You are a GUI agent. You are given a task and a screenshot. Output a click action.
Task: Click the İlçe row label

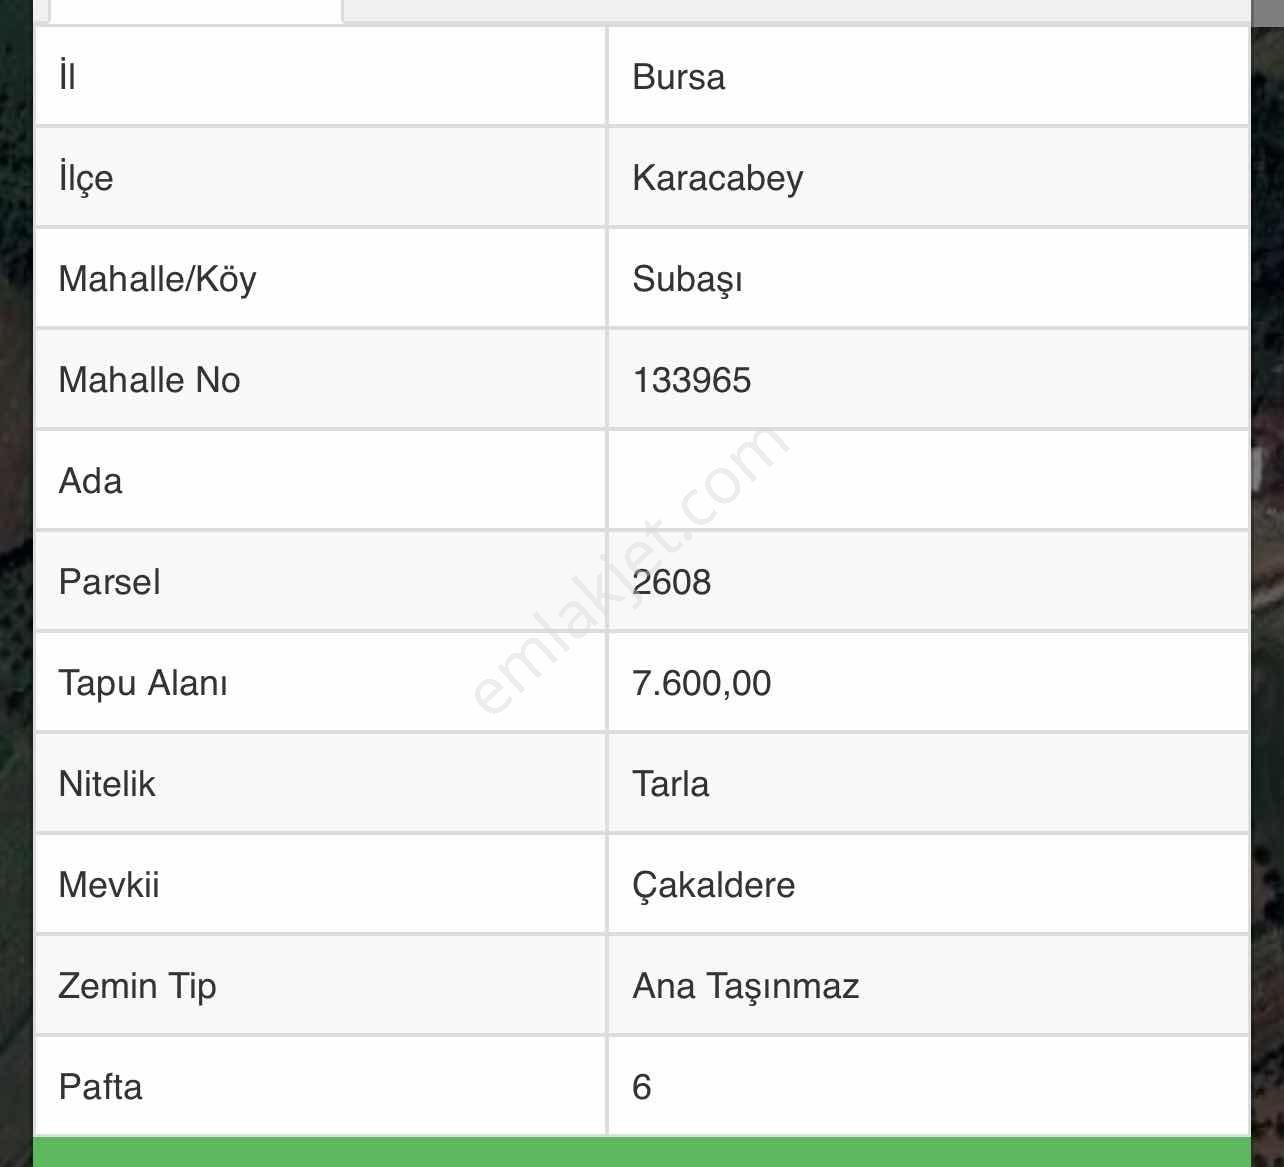[x=86, y=178]
